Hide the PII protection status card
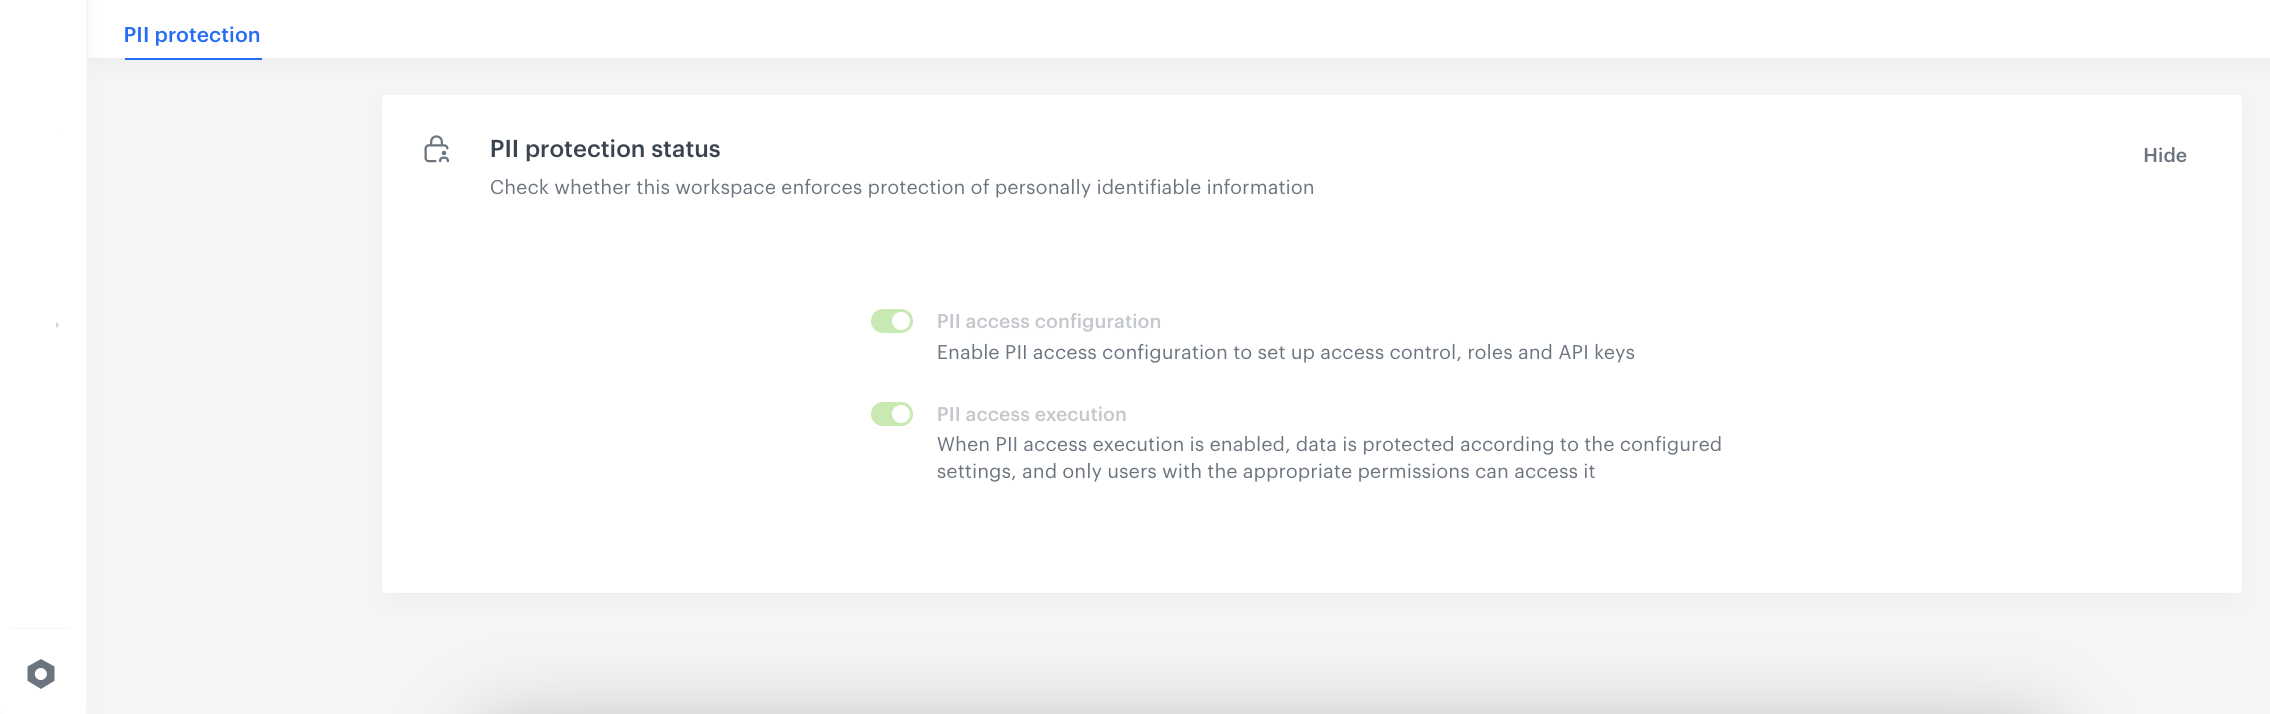 [x=2163, y=155]
